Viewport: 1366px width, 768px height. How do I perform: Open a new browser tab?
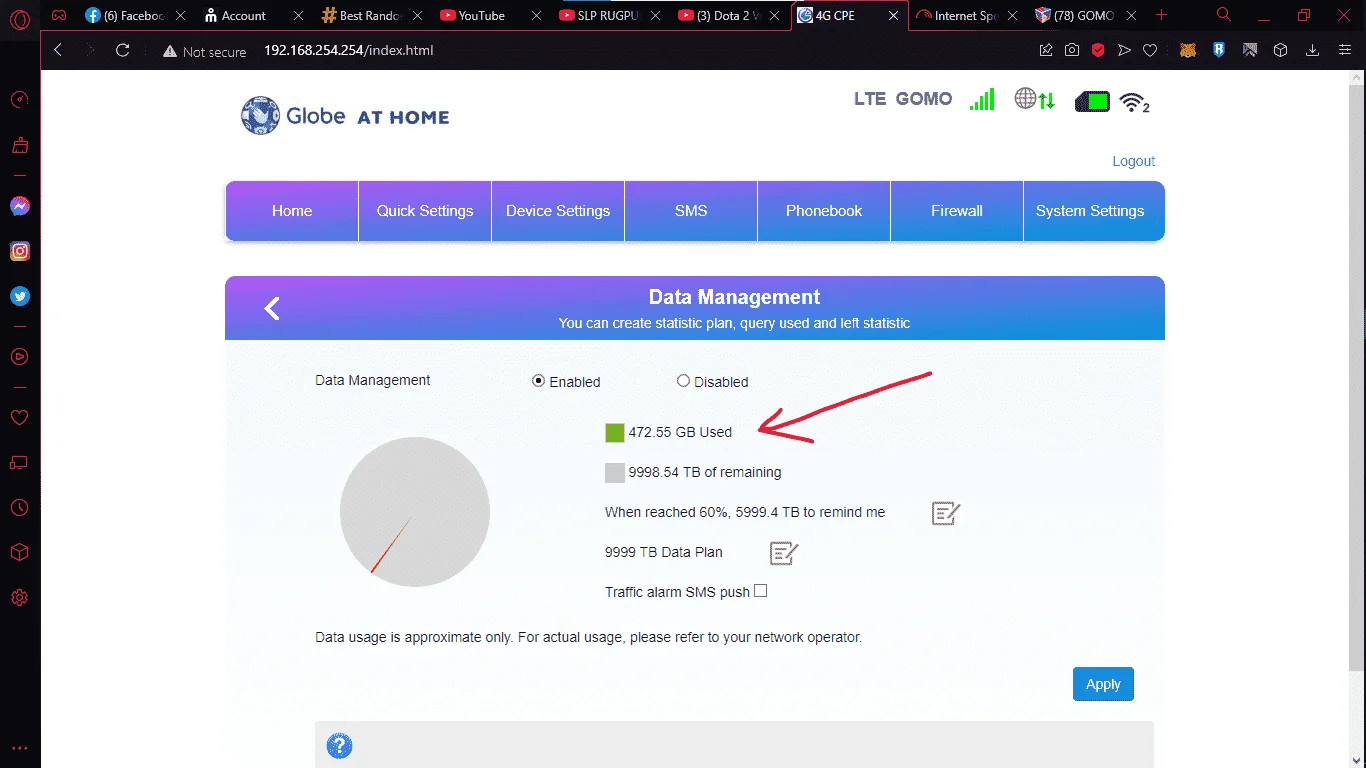pos(1161,15)
